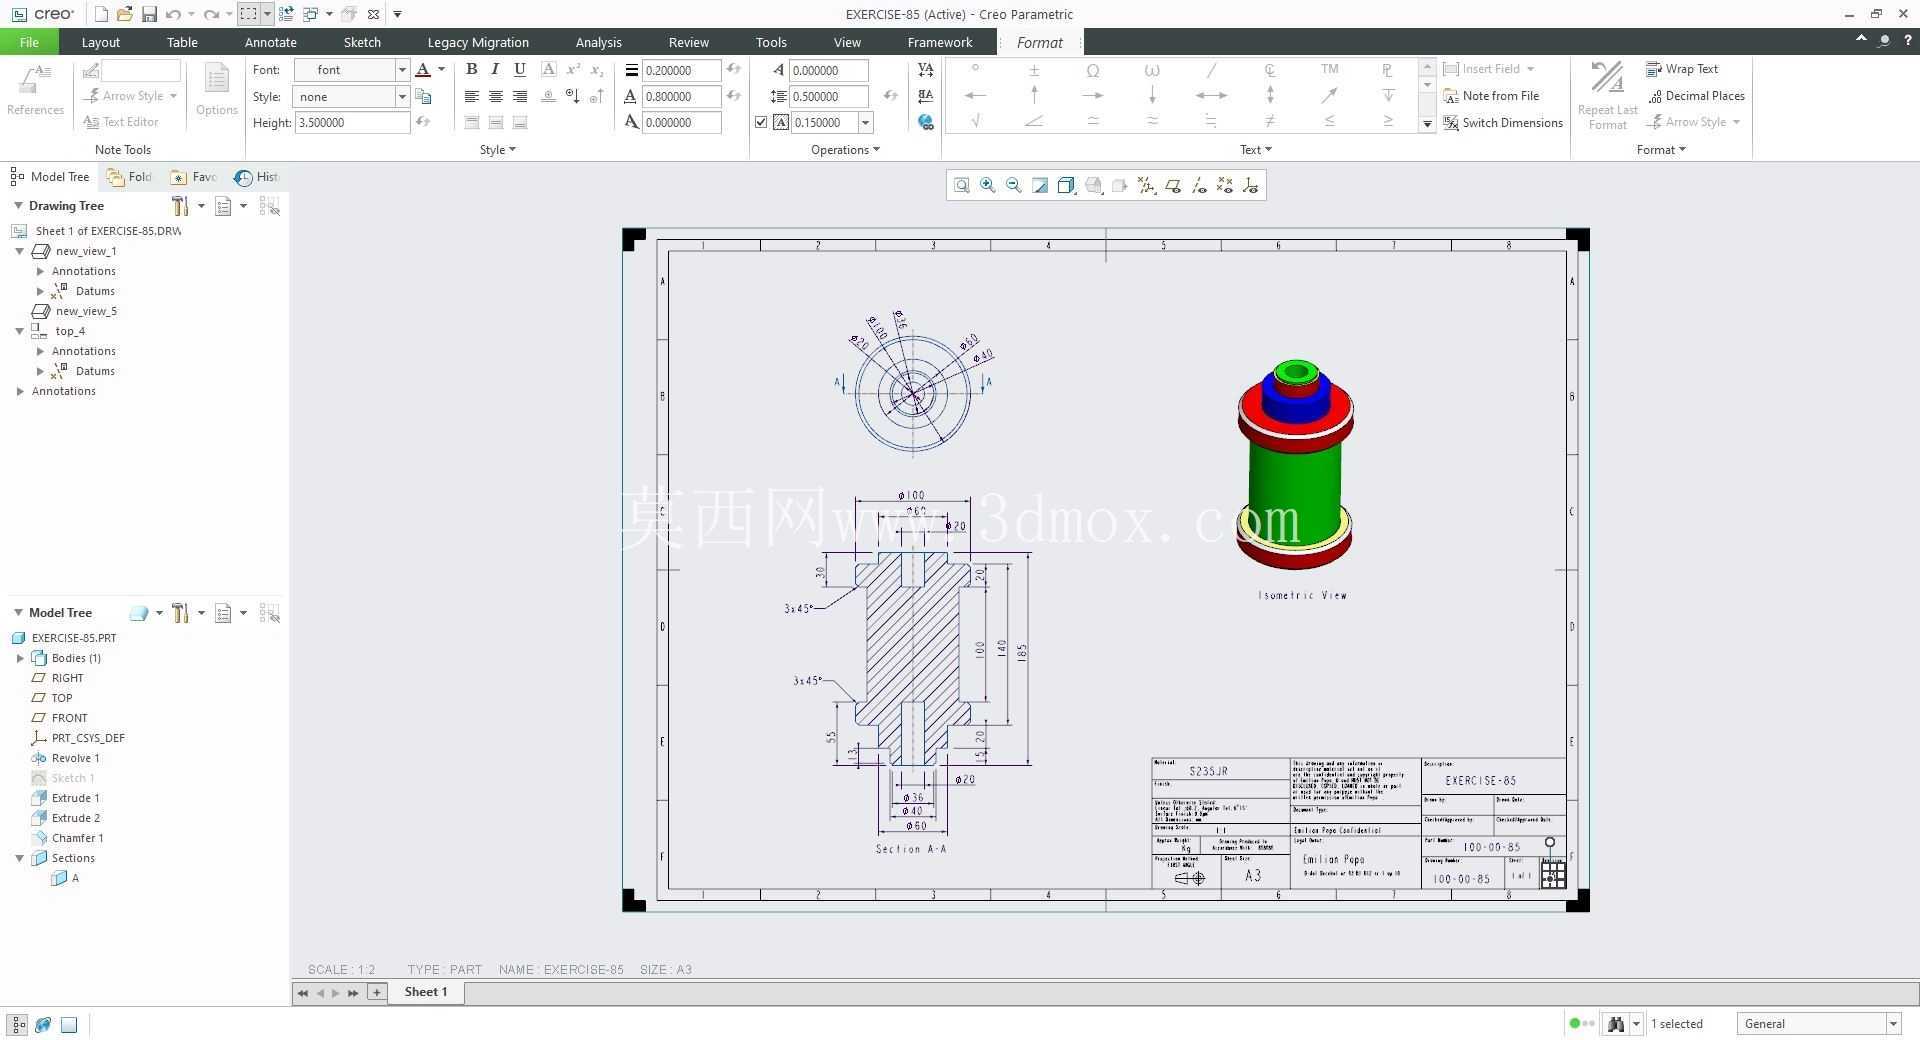Collapse the new_view_1 tree node

(19, 251)
